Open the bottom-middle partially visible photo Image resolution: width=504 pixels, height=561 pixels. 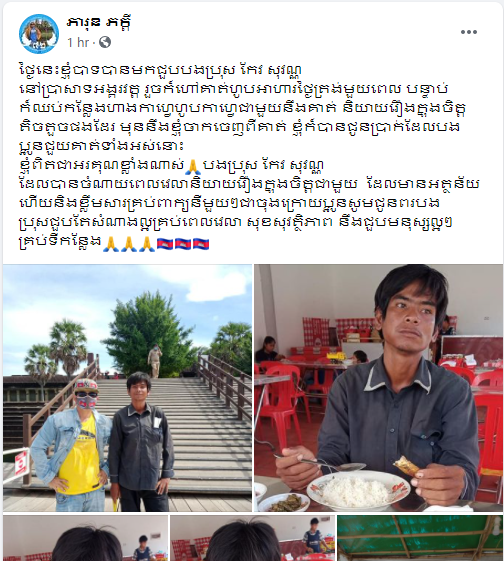click(253, 538)
